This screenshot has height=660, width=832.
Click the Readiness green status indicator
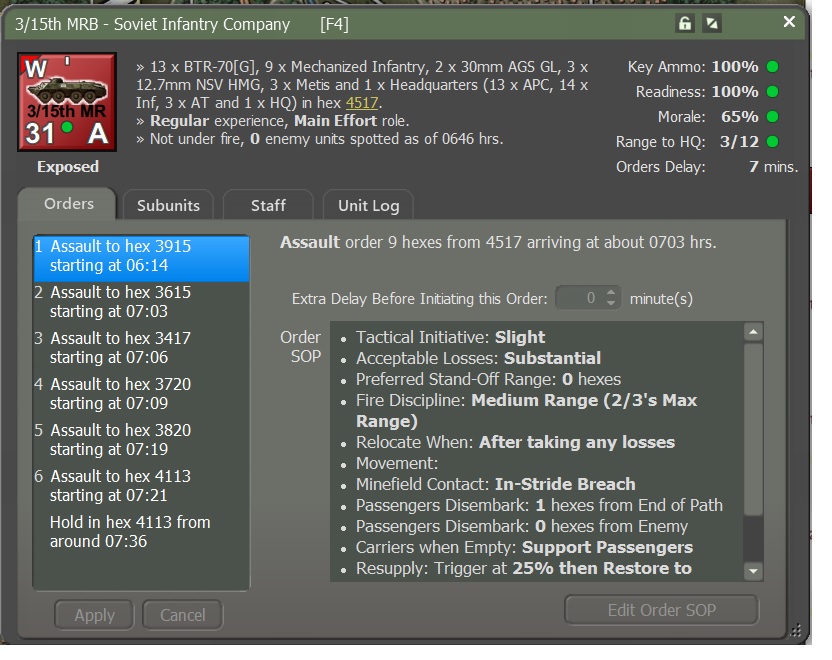point(773,92)
